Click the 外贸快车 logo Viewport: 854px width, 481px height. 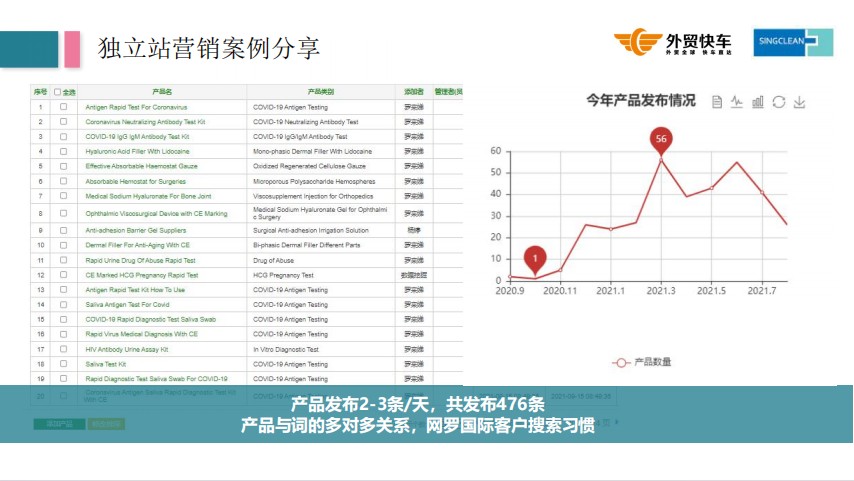[x=673, y=42]
